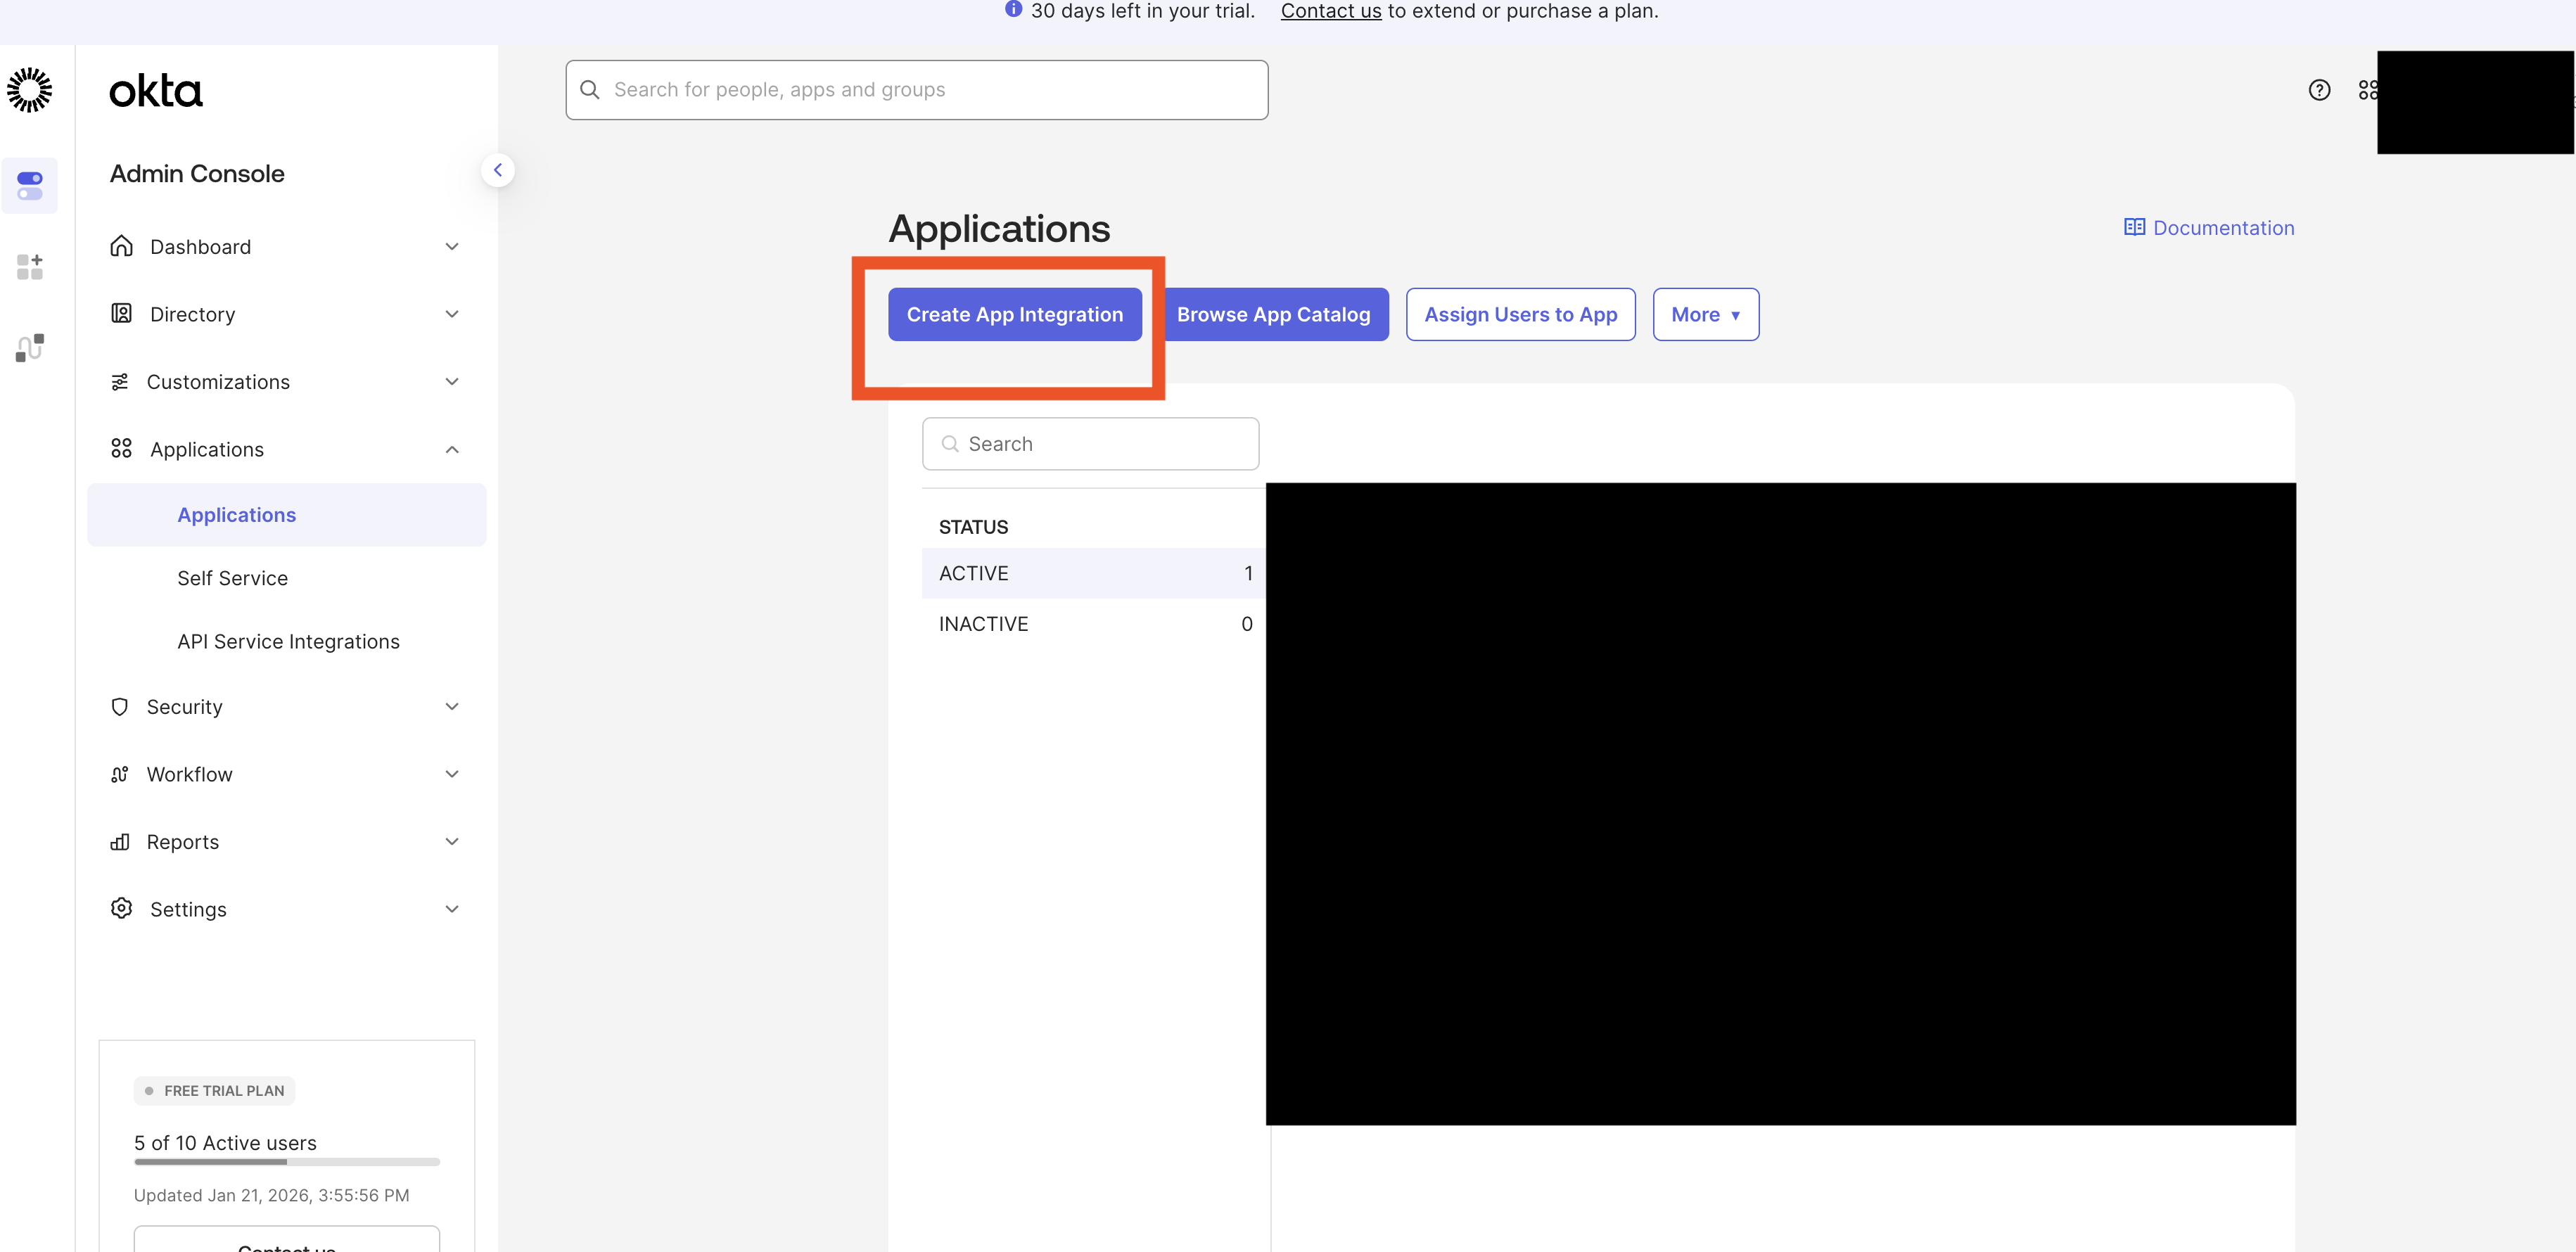Click the applications Search field
The height and width of the screenshot is (1252, 2576).
(1090, 443)
